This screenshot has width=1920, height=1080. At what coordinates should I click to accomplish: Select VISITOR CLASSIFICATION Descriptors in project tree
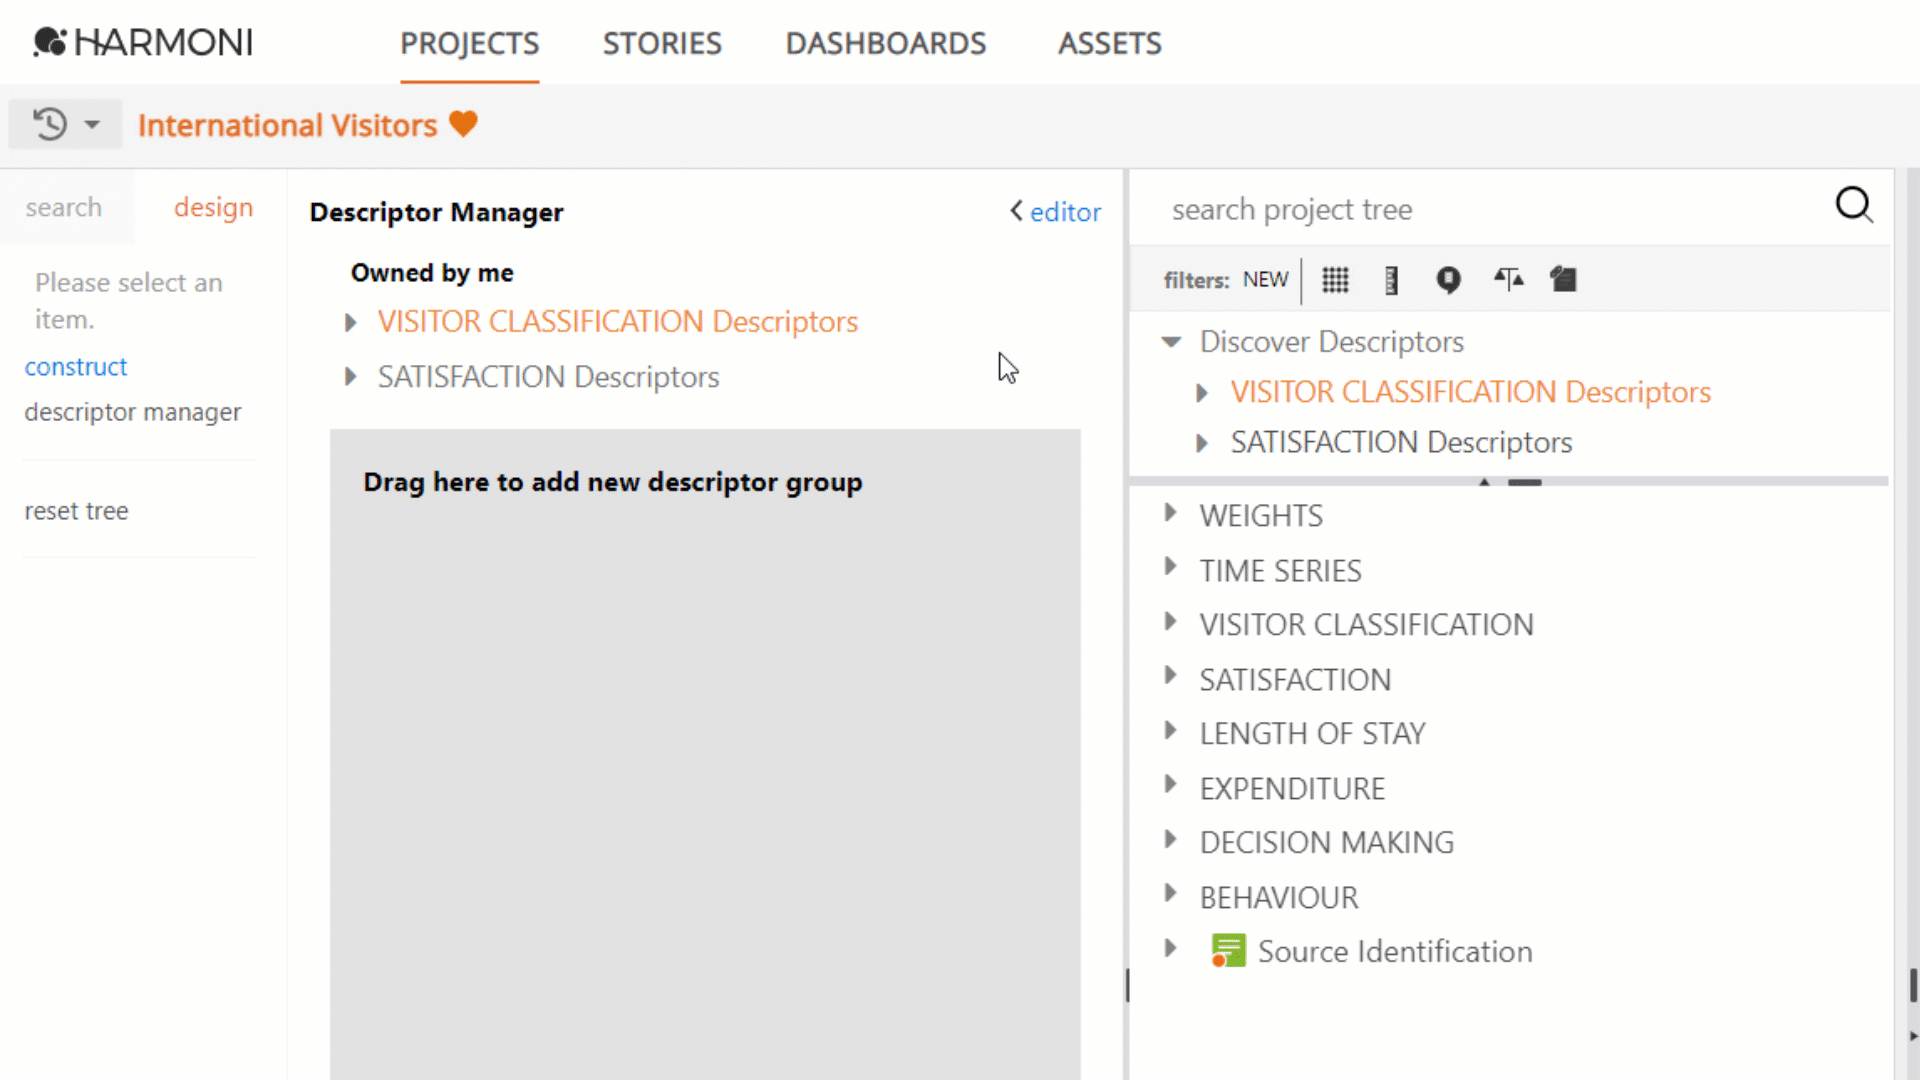(1470, 392)
